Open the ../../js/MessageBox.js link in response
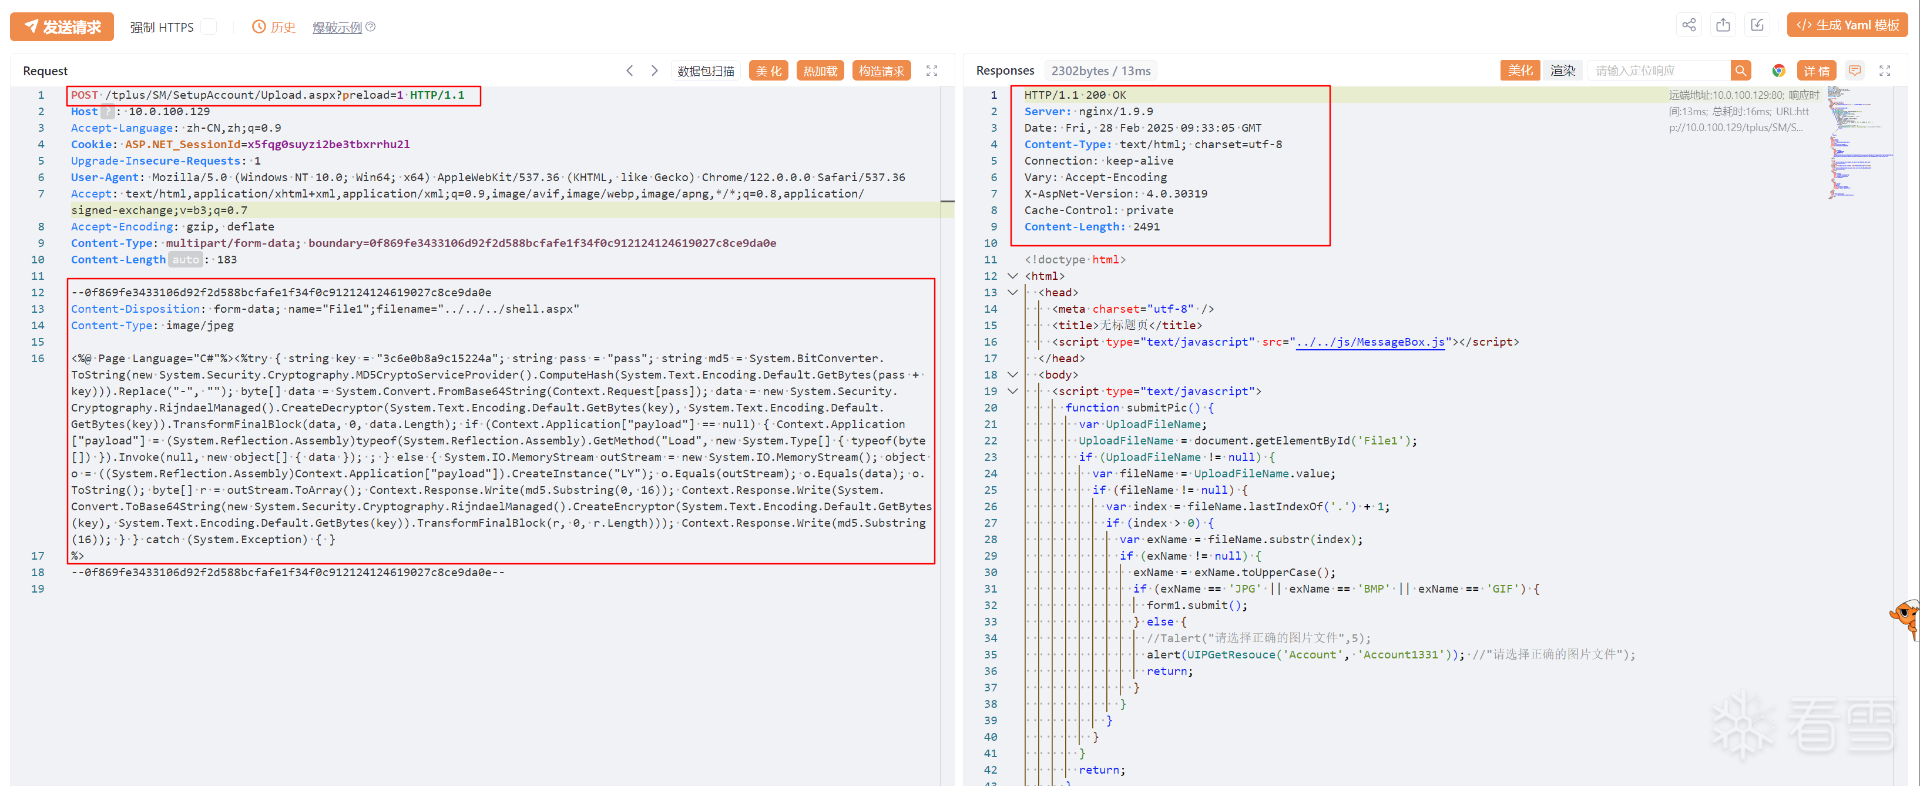The height and width of the screenshot is (786, 1920). (x=1370, y=342)
